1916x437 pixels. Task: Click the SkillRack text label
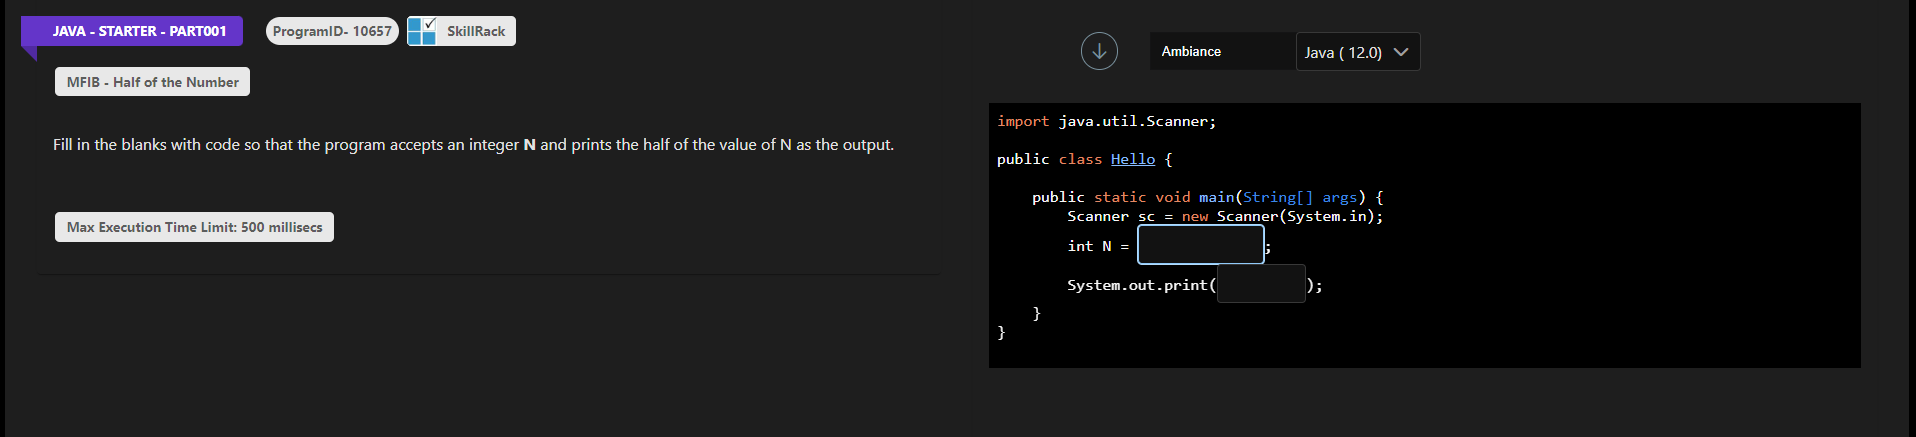pos(476,31)
